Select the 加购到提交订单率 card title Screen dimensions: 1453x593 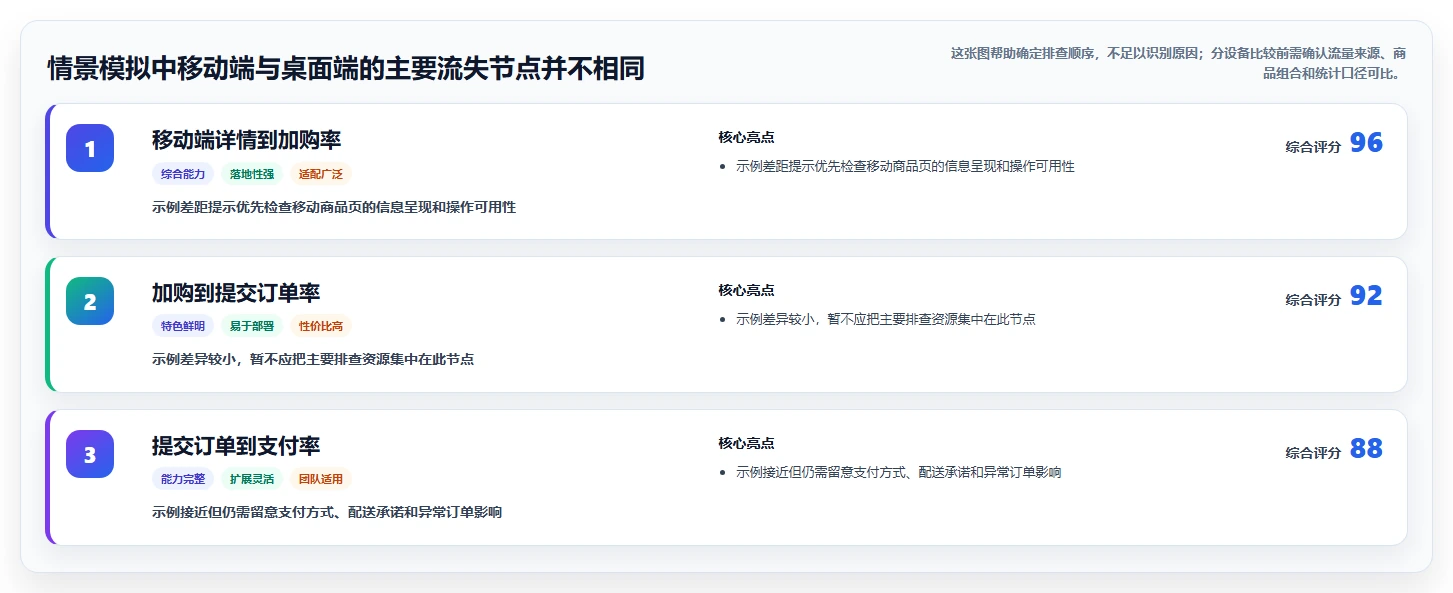[x=236, y=292]
